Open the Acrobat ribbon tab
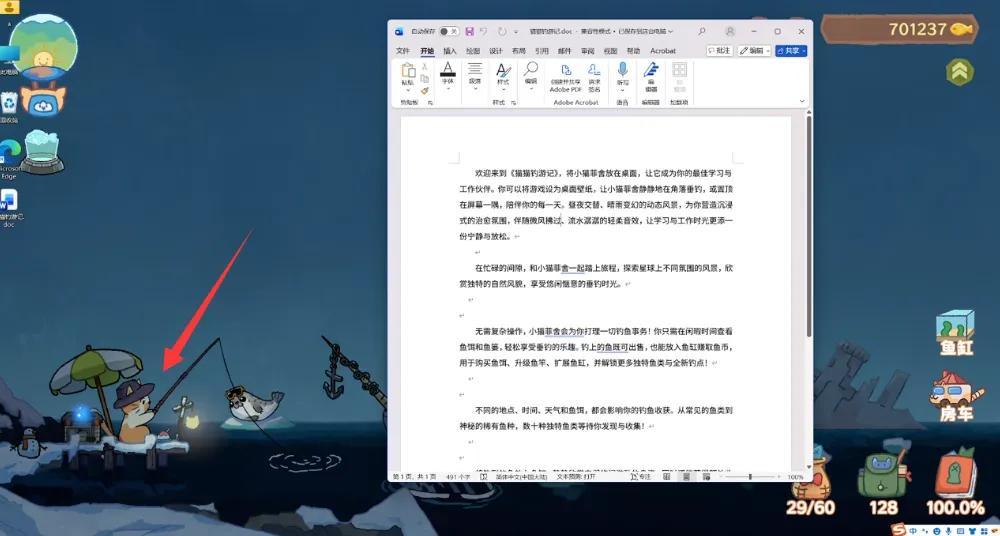Image resolution: width=1000 pixels, height=536 pixels. click(x=663, y=50)
